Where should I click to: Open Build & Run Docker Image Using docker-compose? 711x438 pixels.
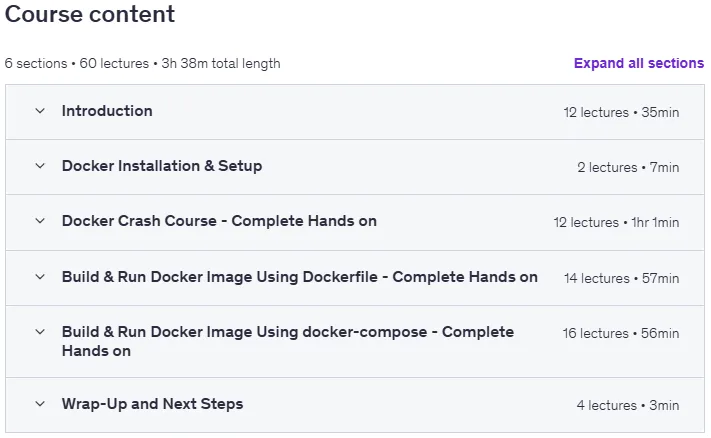287,341
